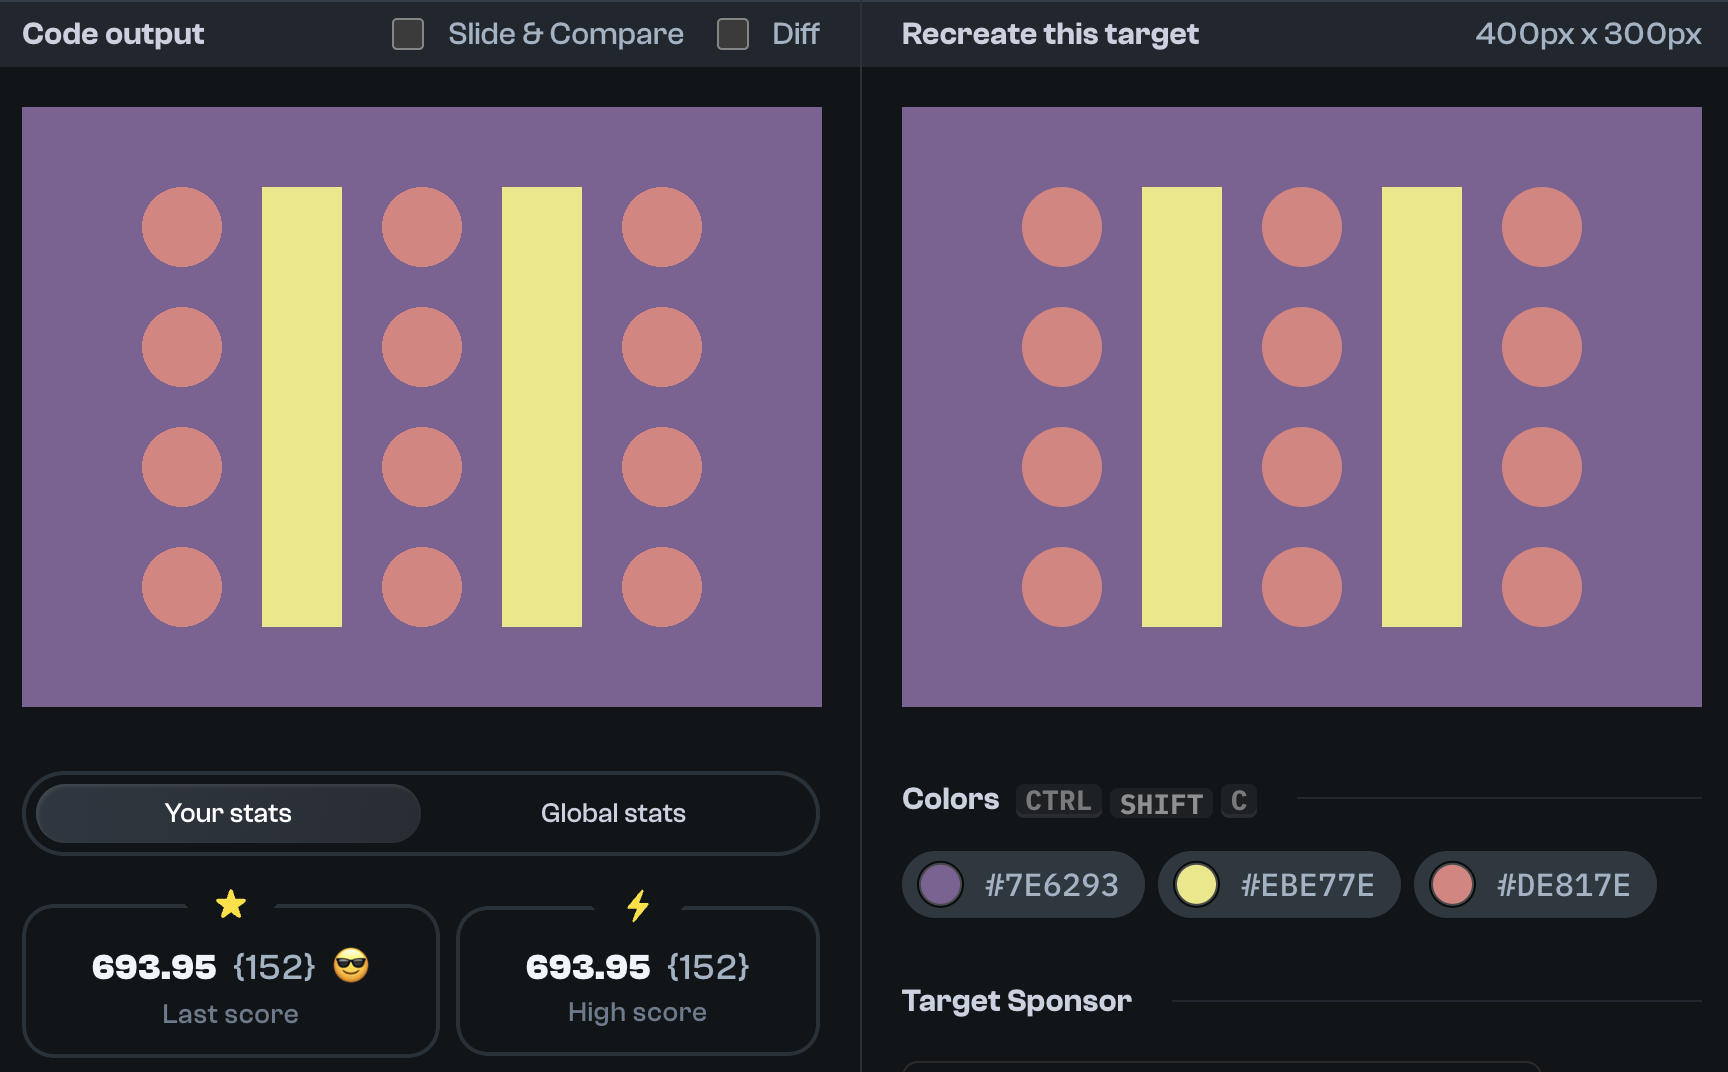Click the star icon above Last score
1728x1072 pixels.
tap(232, 903)
